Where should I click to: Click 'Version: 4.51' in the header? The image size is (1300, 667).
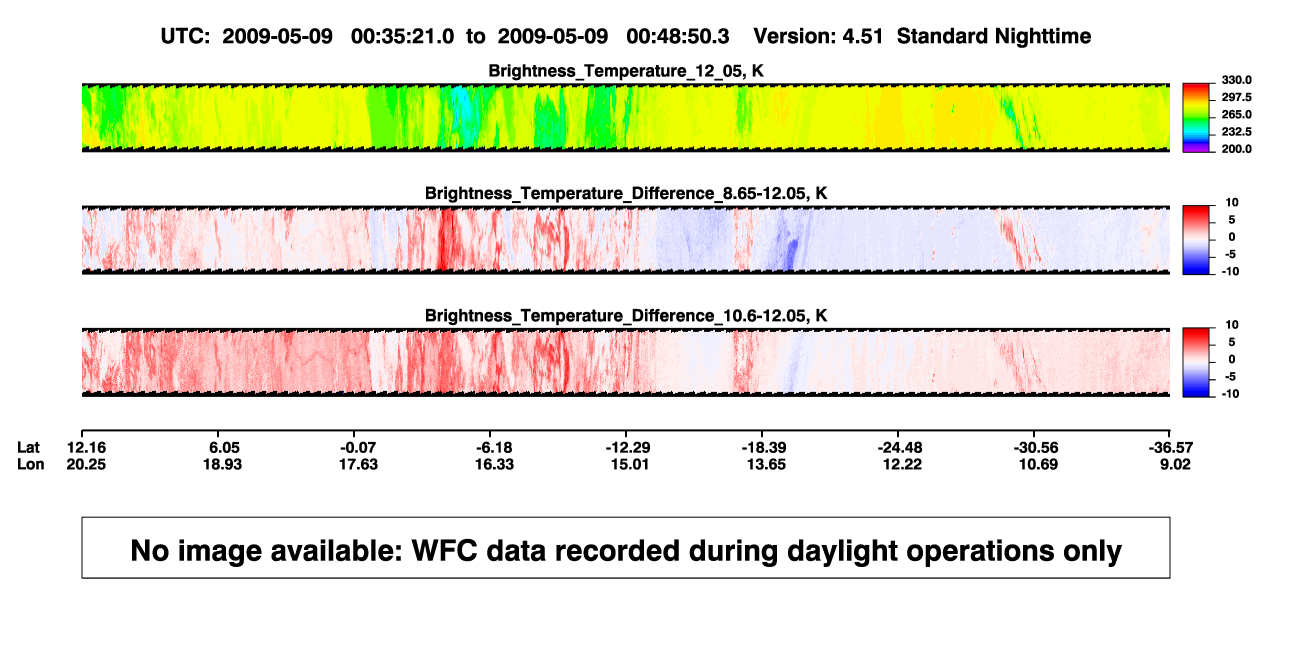pos(820,37)
